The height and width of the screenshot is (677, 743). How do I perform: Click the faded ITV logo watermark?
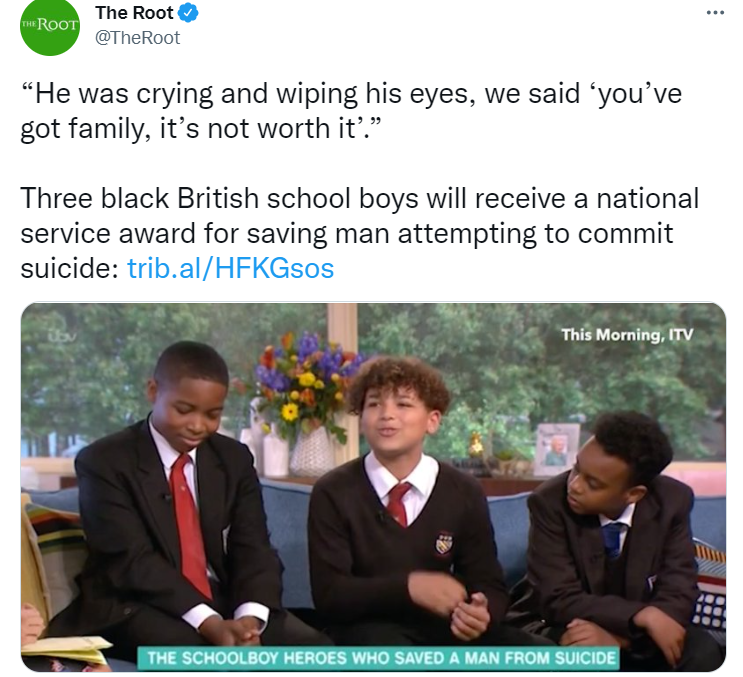tap(61, 336)
